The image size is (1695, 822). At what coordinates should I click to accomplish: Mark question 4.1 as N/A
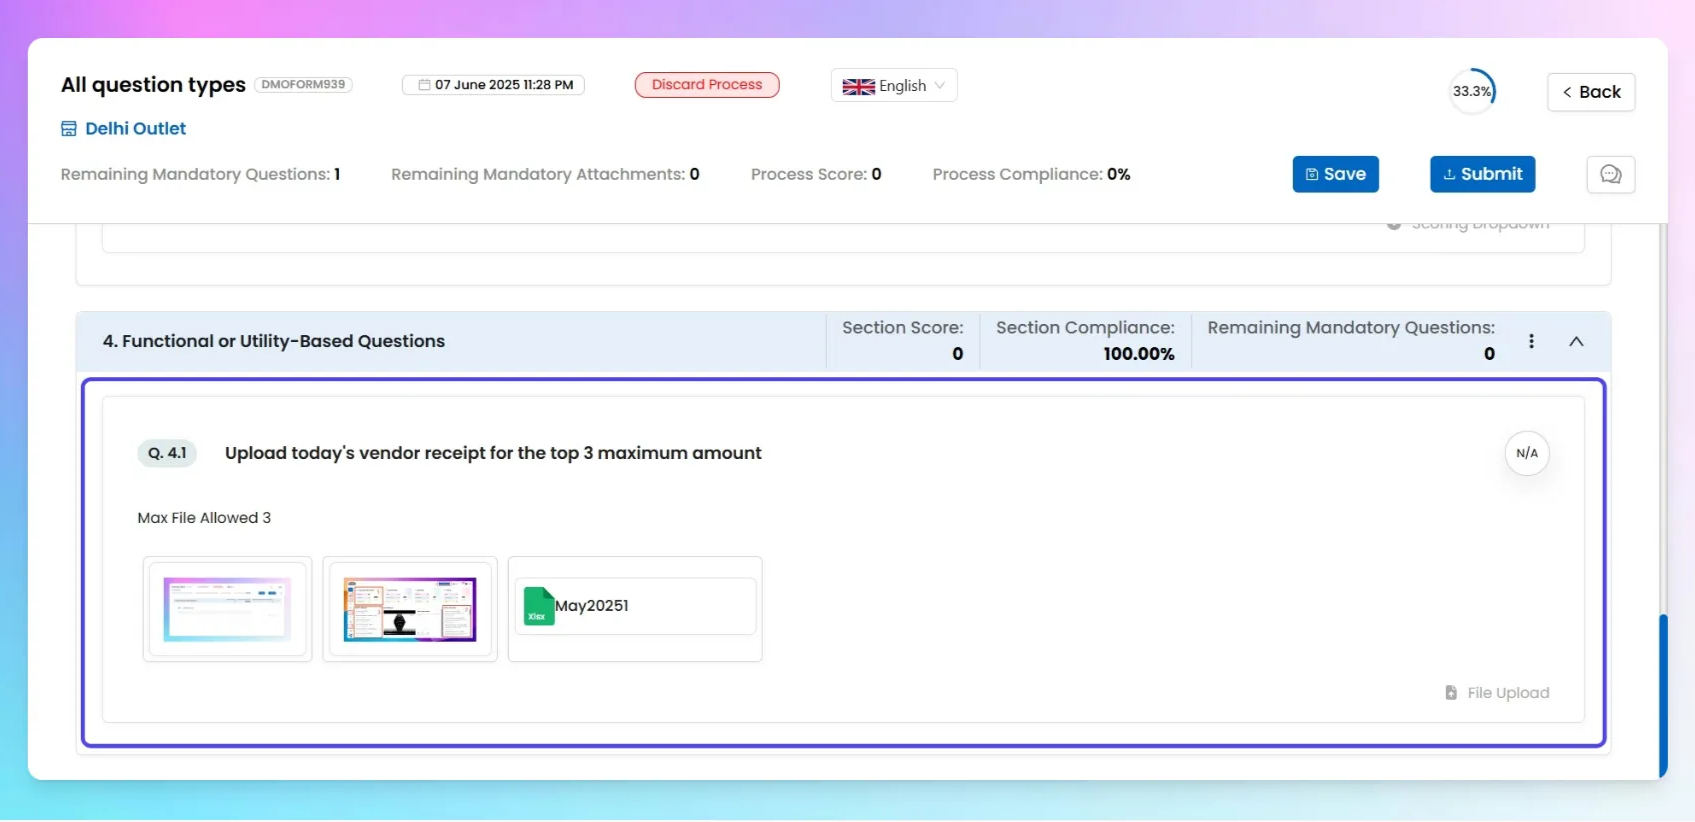pos(1527,453)
